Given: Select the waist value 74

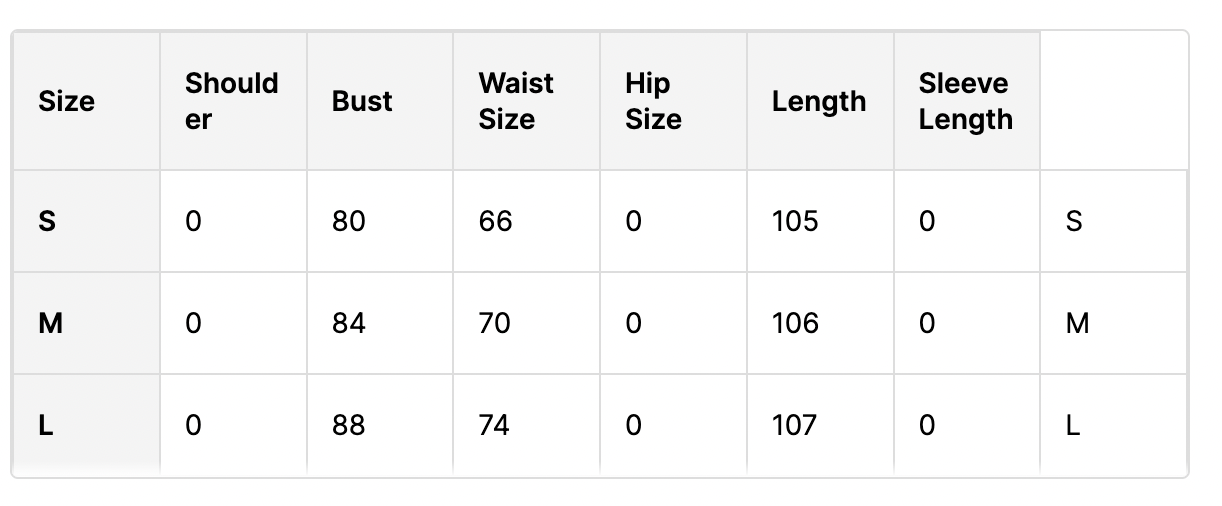Looking at the screenshot, I should click(494, 425).
